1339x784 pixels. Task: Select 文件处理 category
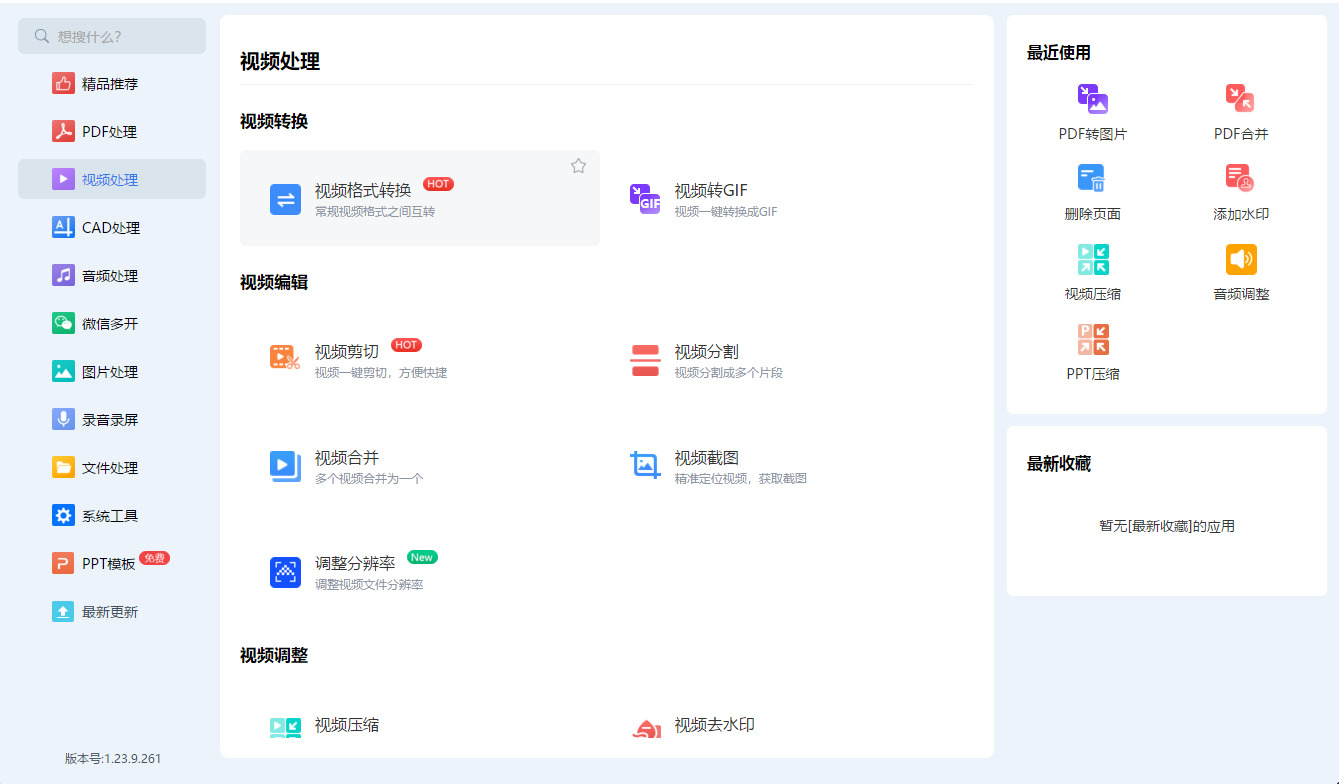coord(112,468)
